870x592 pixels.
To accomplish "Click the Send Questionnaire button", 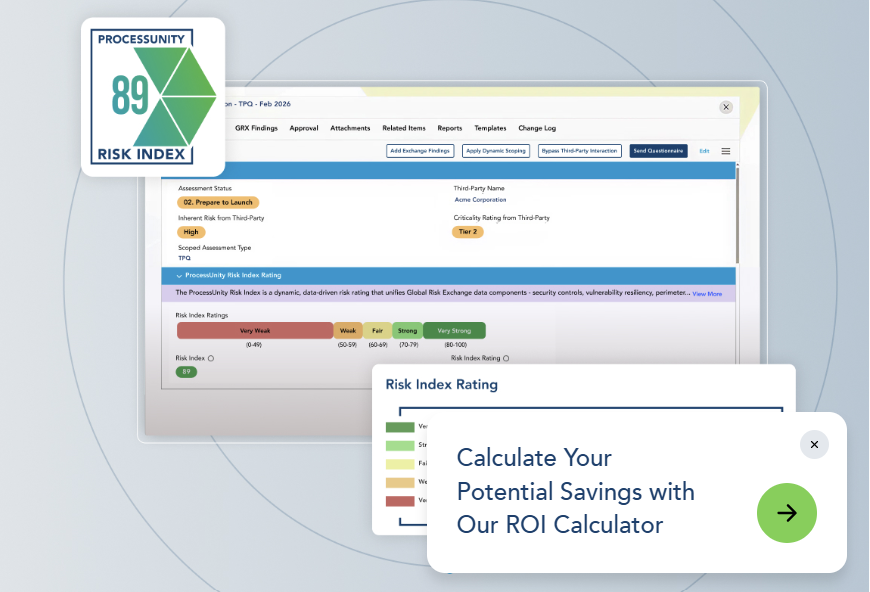I will coord(658,151).
